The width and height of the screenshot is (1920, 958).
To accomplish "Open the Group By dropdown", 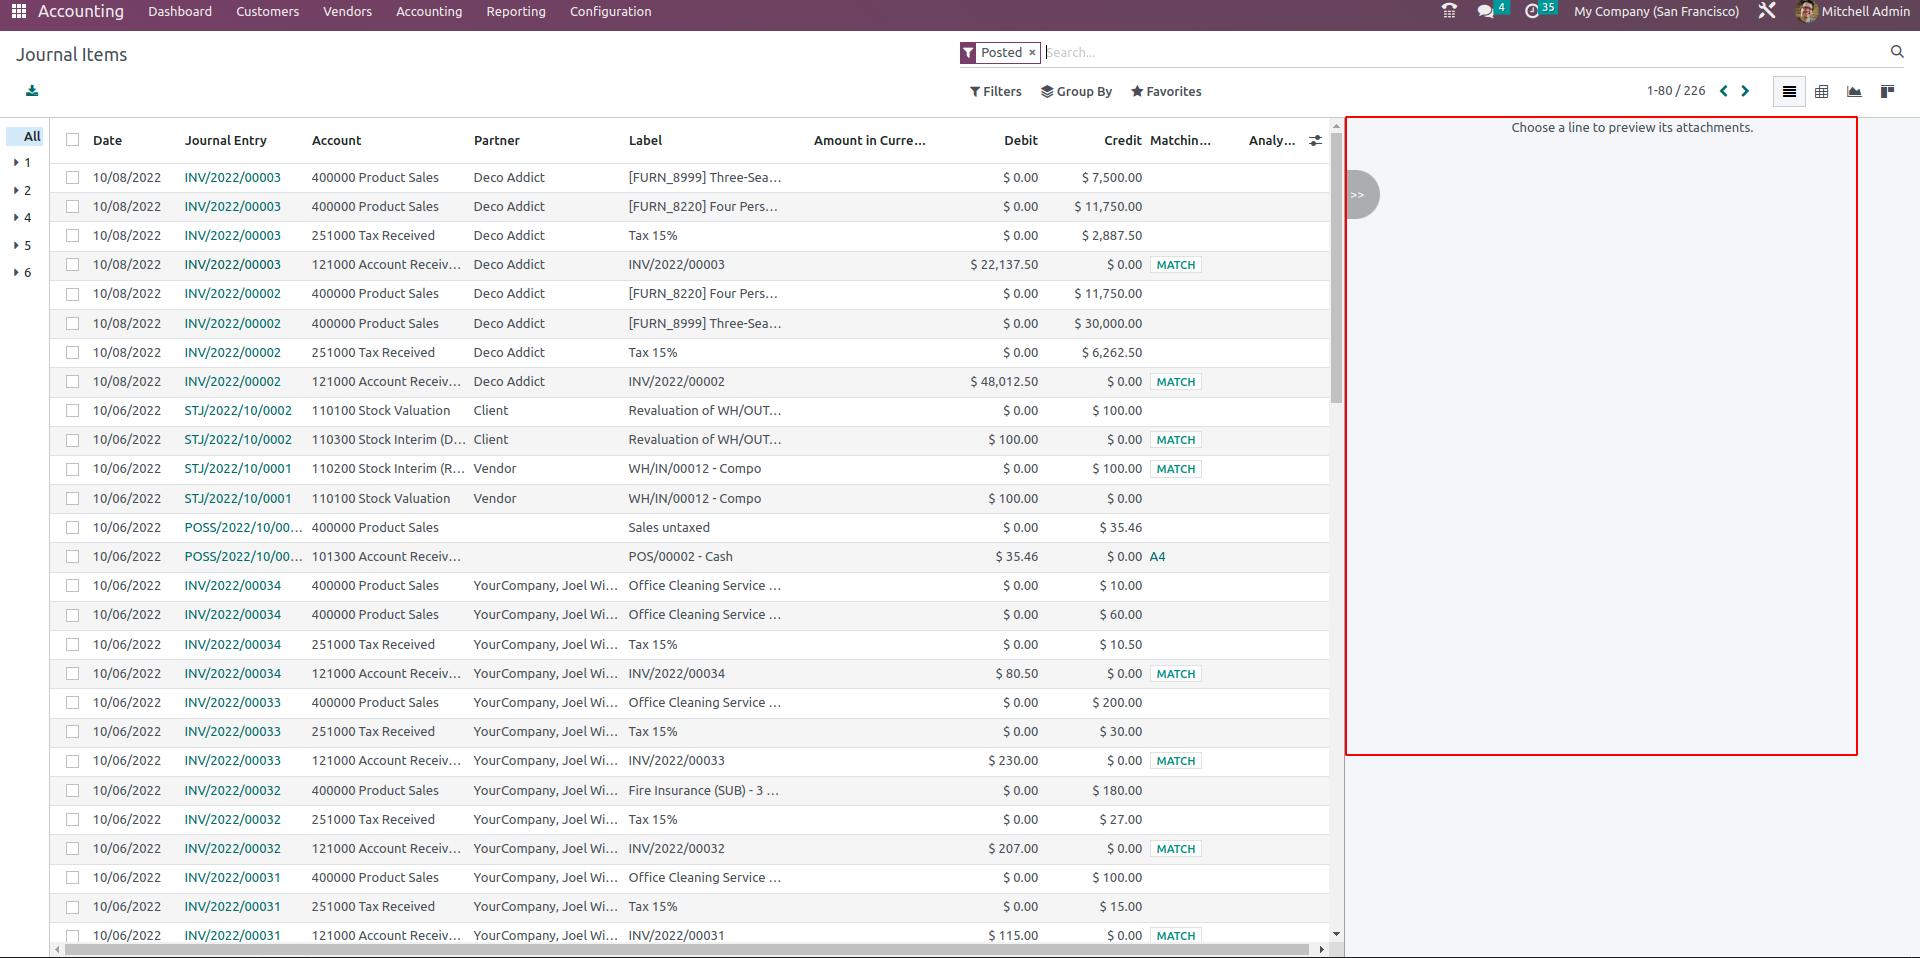I will click(1076, 91).
